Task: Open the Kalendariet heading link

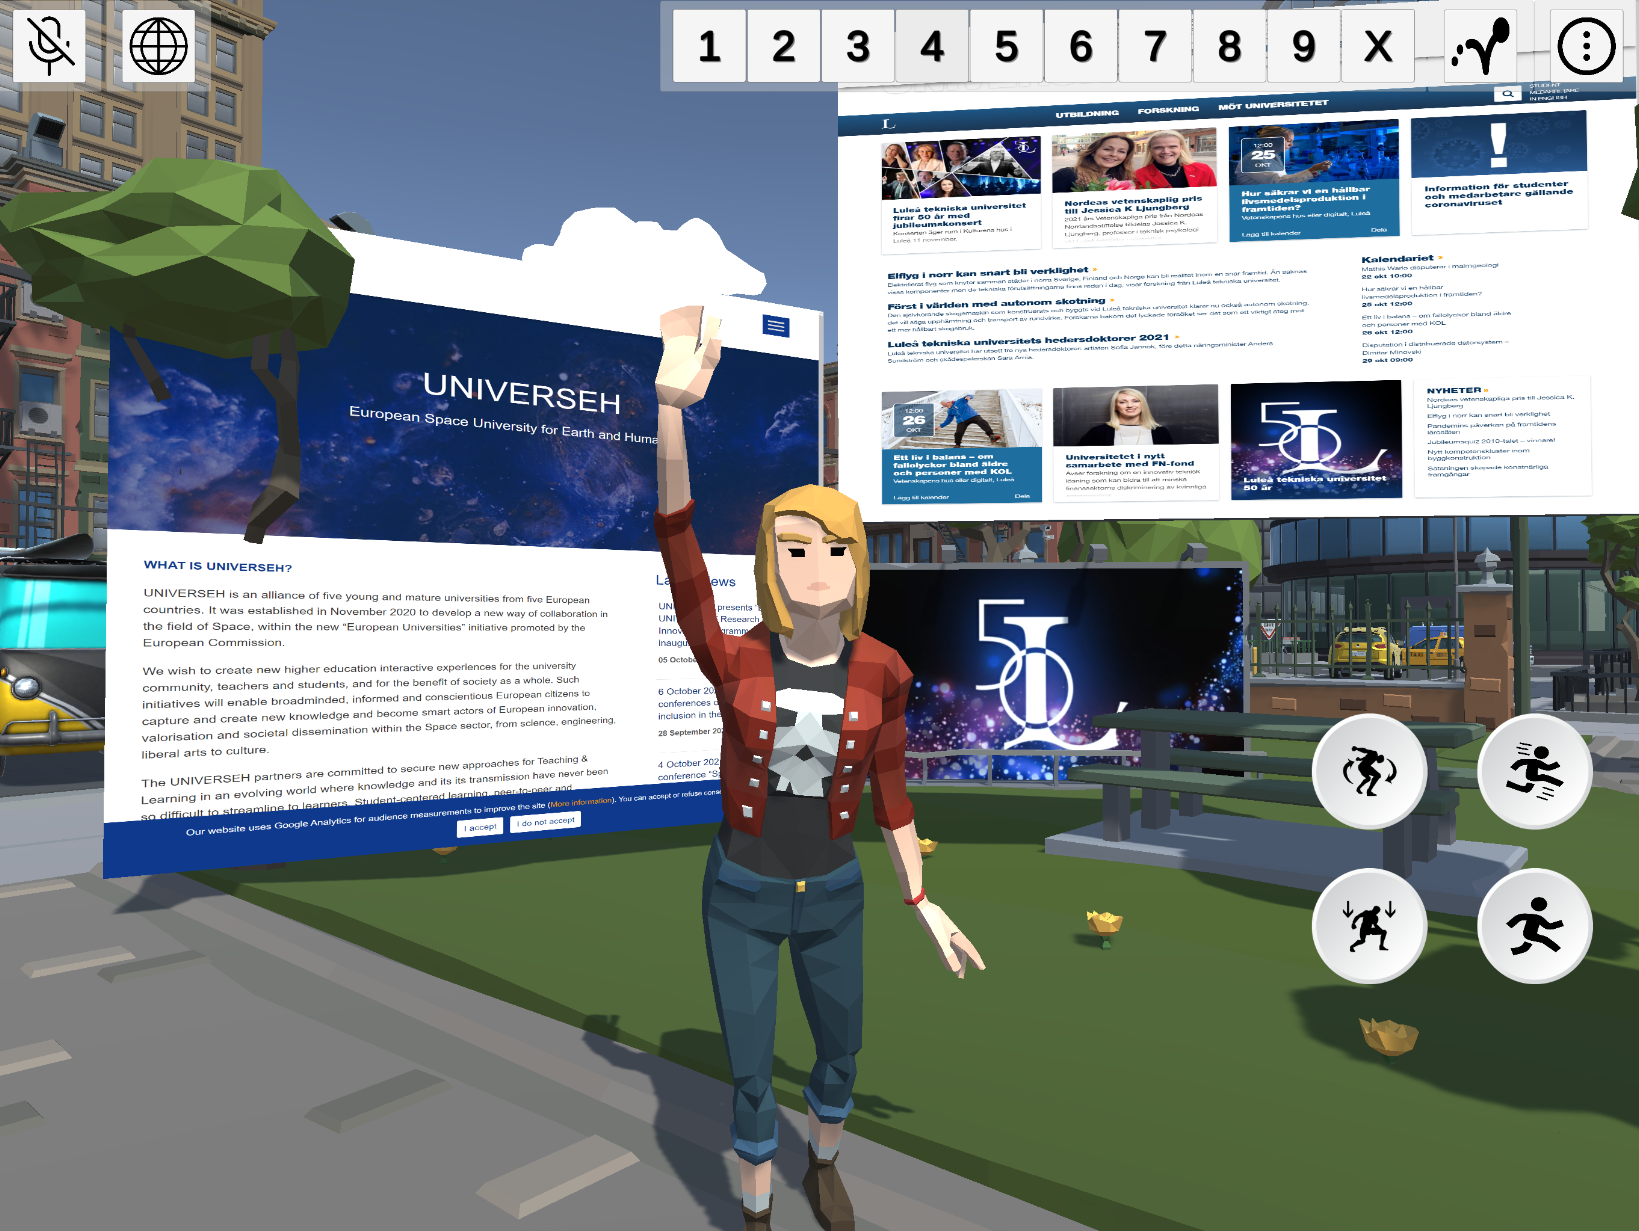Action: [1397, 259]
